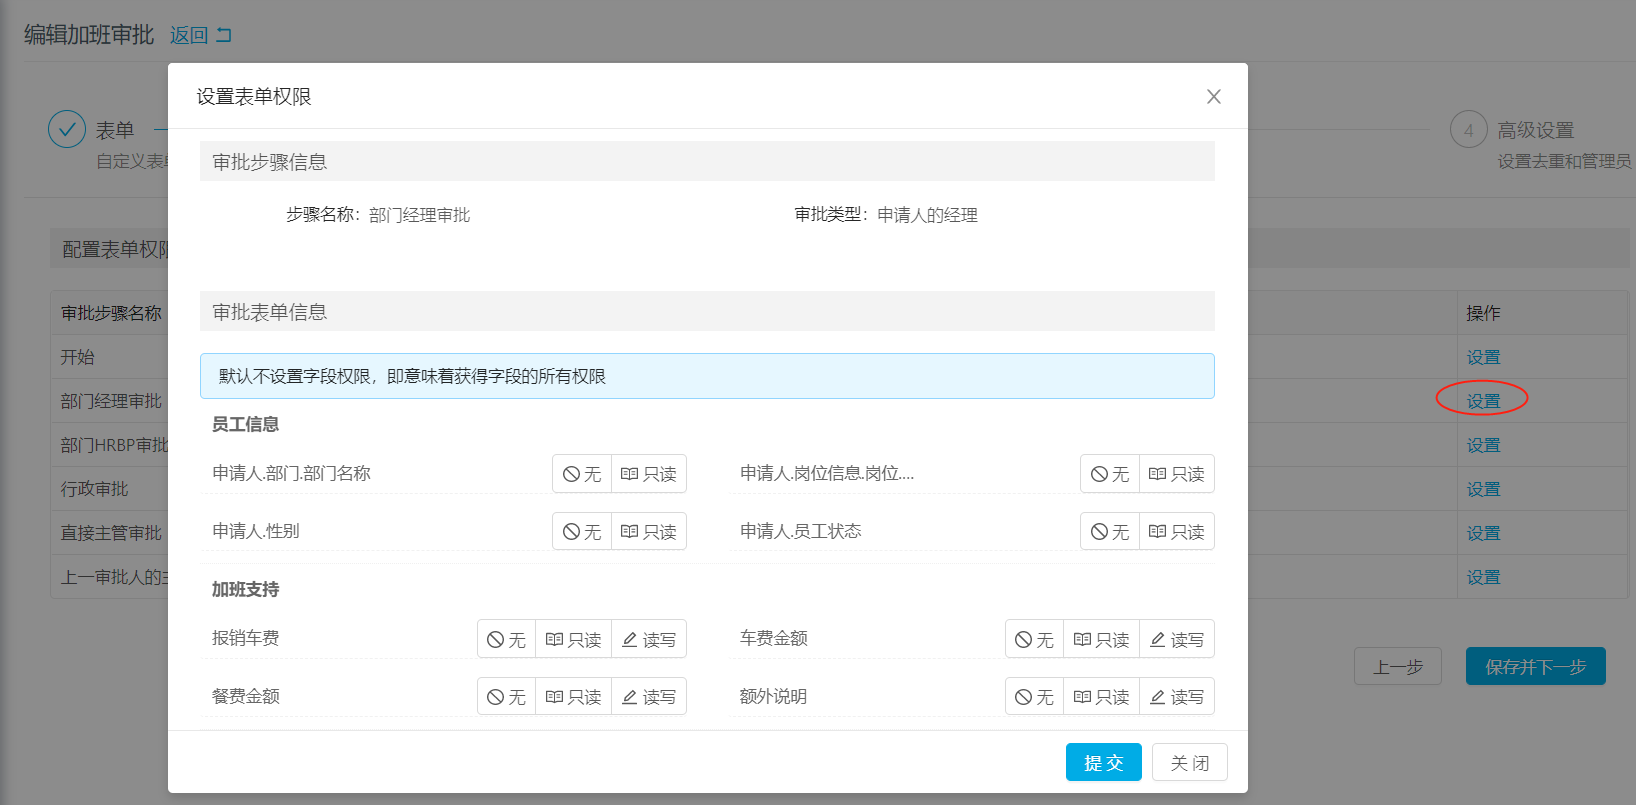Set 餐费金额 permission to 无
Screen dimensions: 1636x805
(x=506, y=697)
